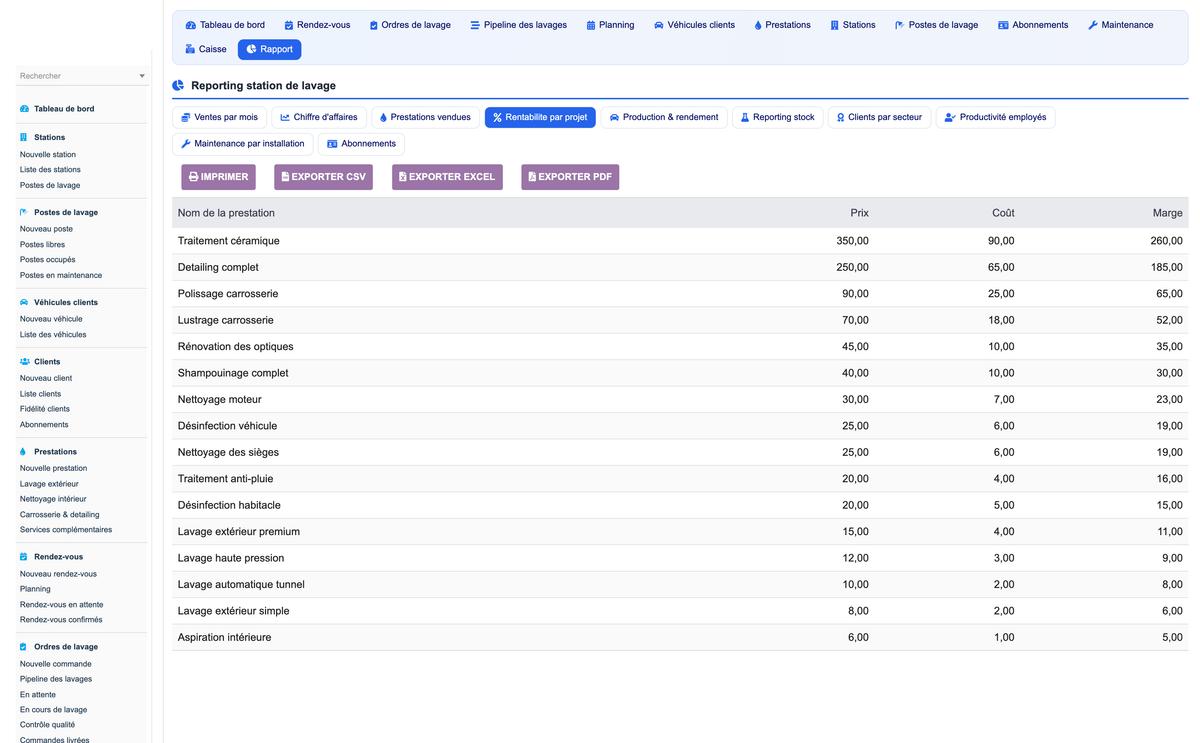Screen dimensions: 1200x743
Task: Go to Carrosserie & detailing link
Action: click(x=60, y=514)
